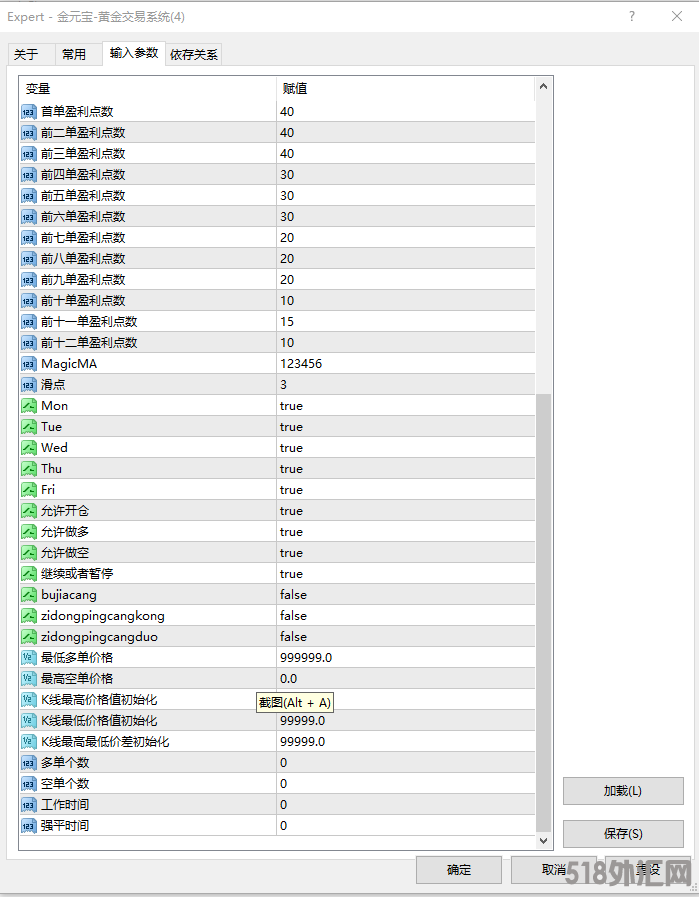Click the boolean icon beside Mon
The width and height of the screenshot is (699, 897).
(29, 406)
